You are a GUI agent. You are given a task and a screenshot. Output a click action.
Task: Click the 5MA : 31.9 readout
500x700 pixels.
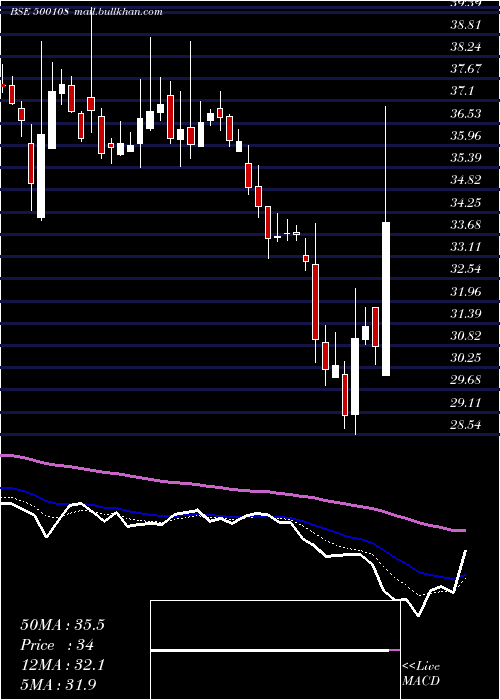58,685
